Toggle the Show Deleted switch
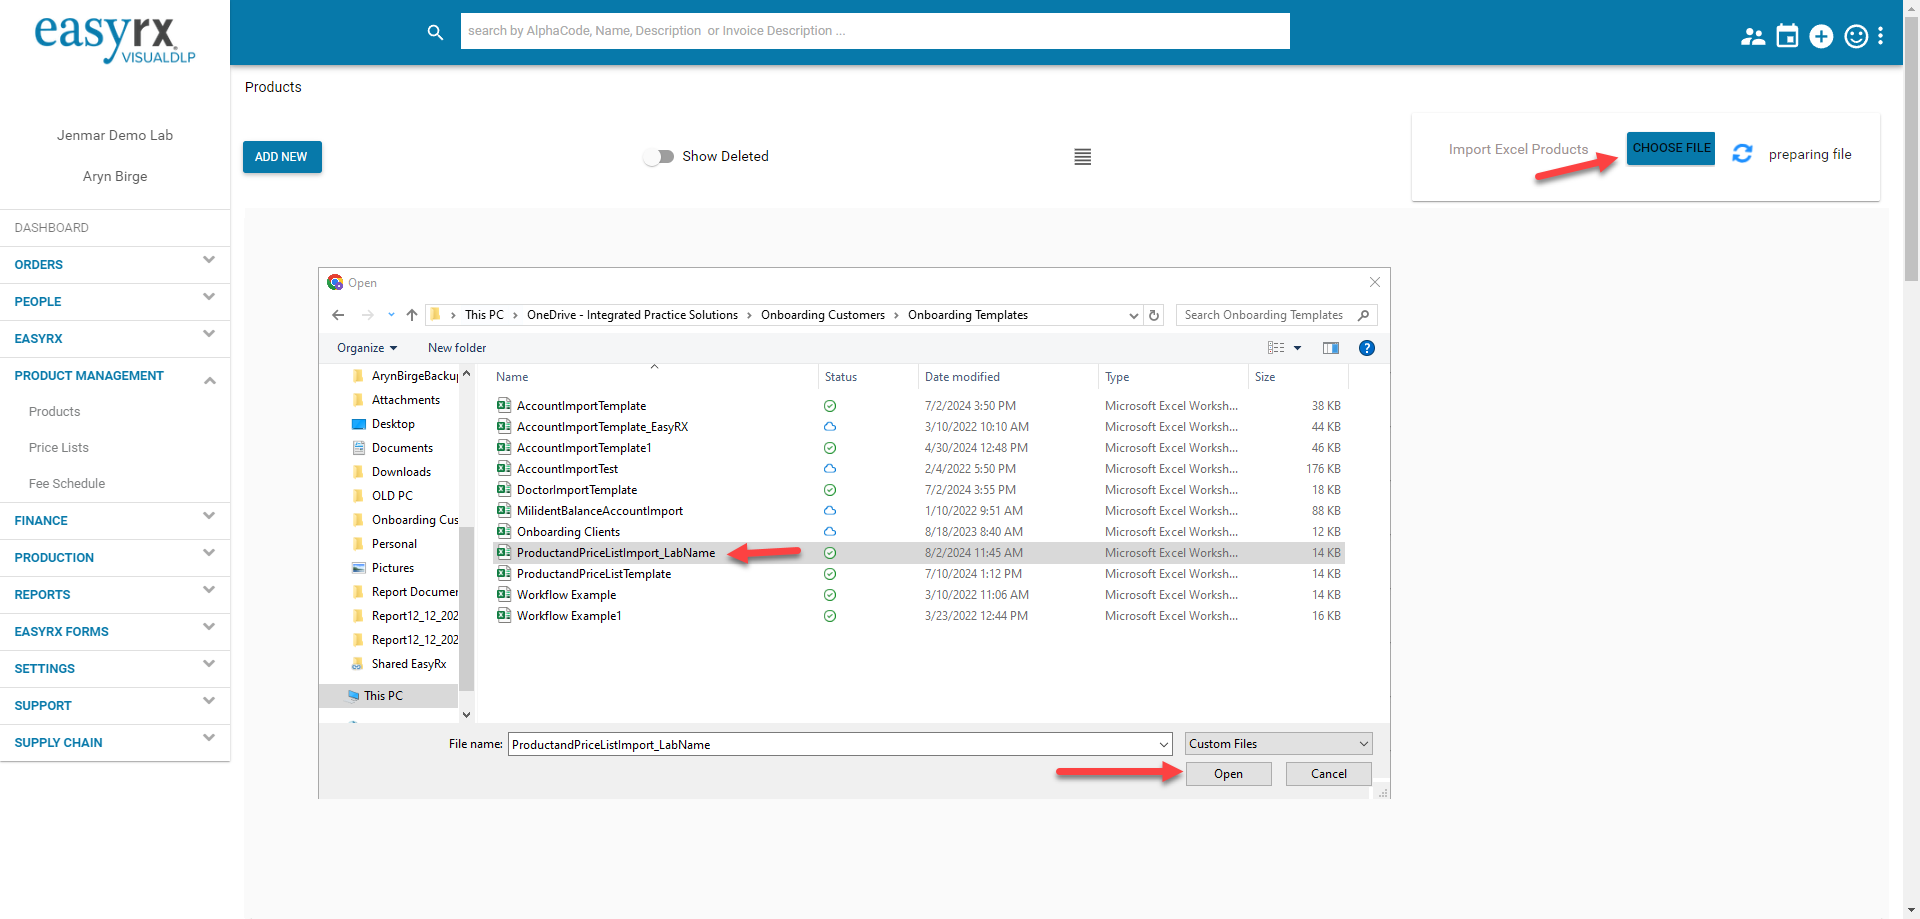The height and width of the screenshot is (919, 1920). click(x=658, y=157)
